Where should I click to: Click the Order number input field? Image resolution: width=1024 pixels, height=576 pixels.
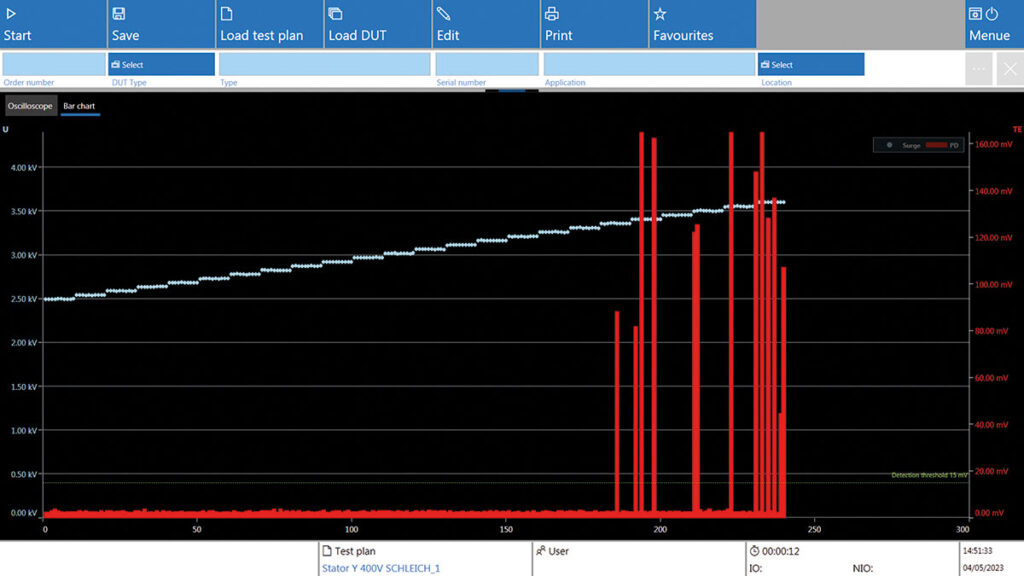click(x=53, y=65)
